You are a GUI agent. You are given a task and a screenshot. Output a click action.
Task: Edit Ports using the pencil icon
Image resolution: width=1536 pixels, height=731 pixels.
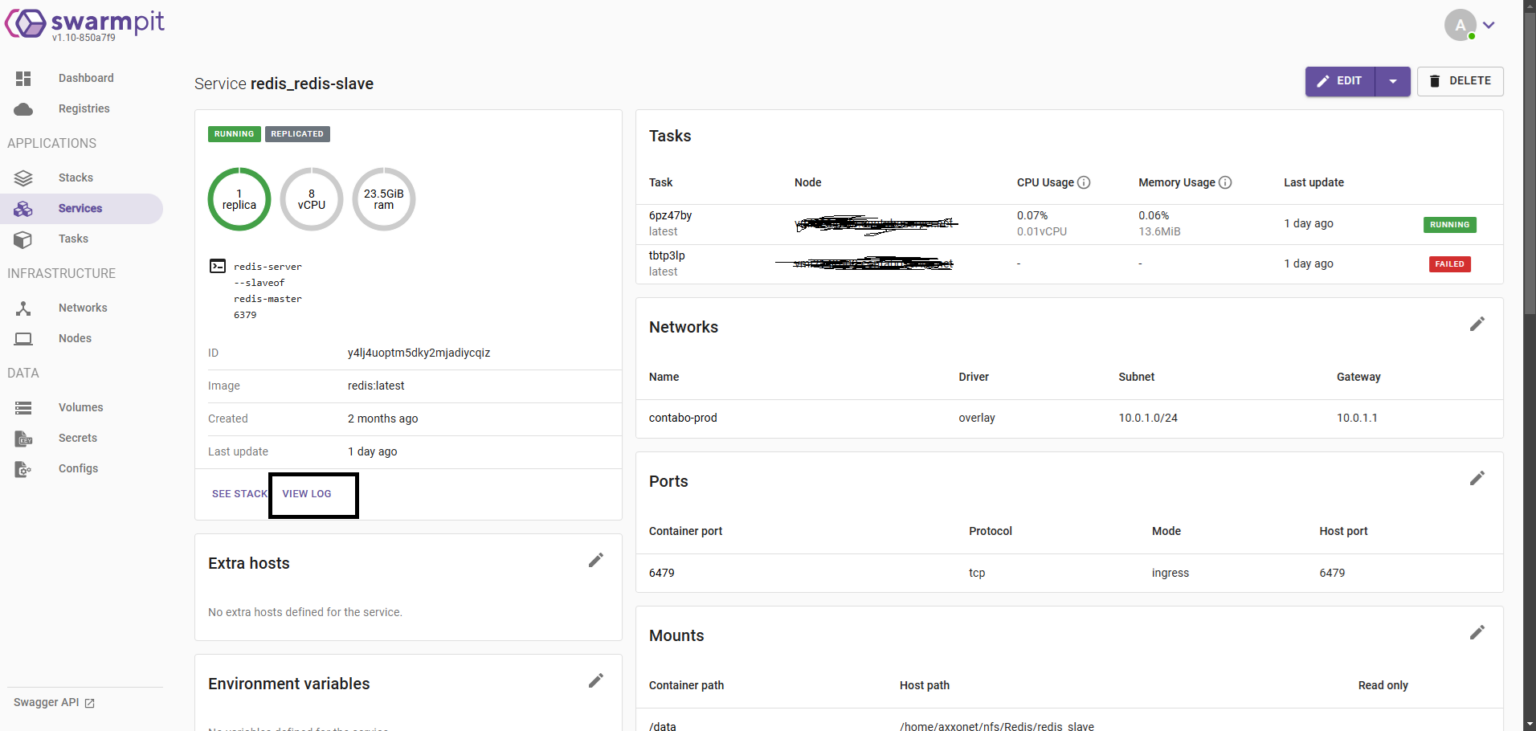tap(1477, 478)
